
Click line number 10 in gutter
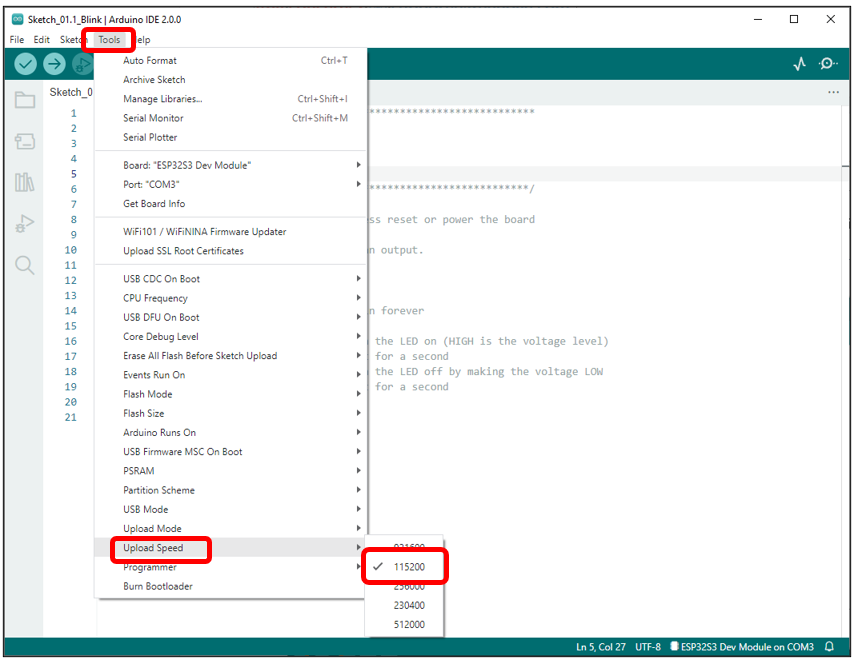click(x=71, y=250)
